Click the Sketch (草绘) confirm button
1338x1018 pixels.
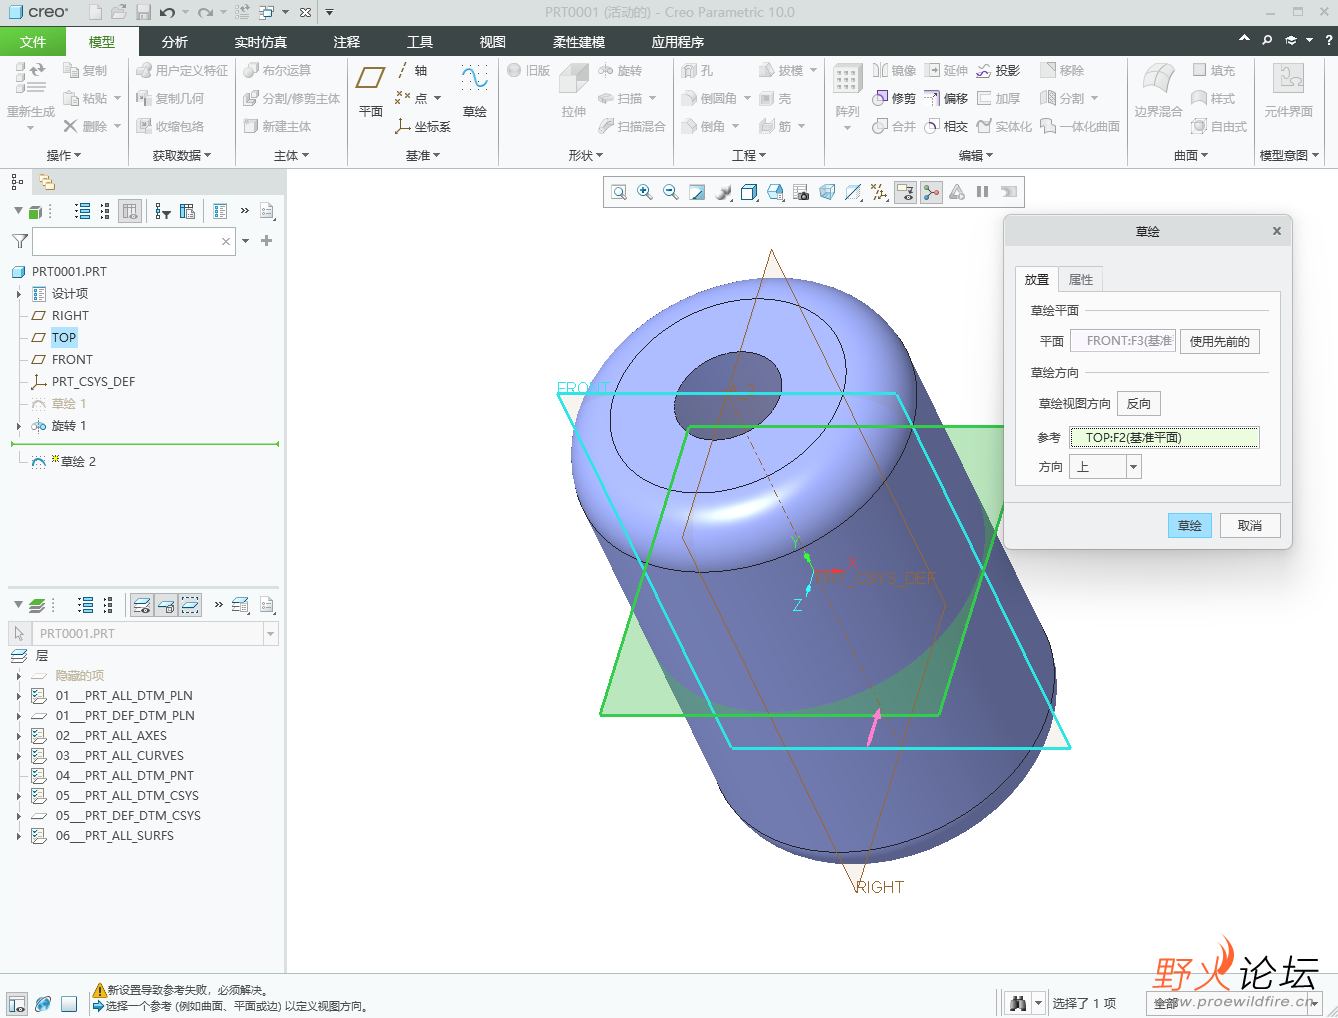(1190, 526)
